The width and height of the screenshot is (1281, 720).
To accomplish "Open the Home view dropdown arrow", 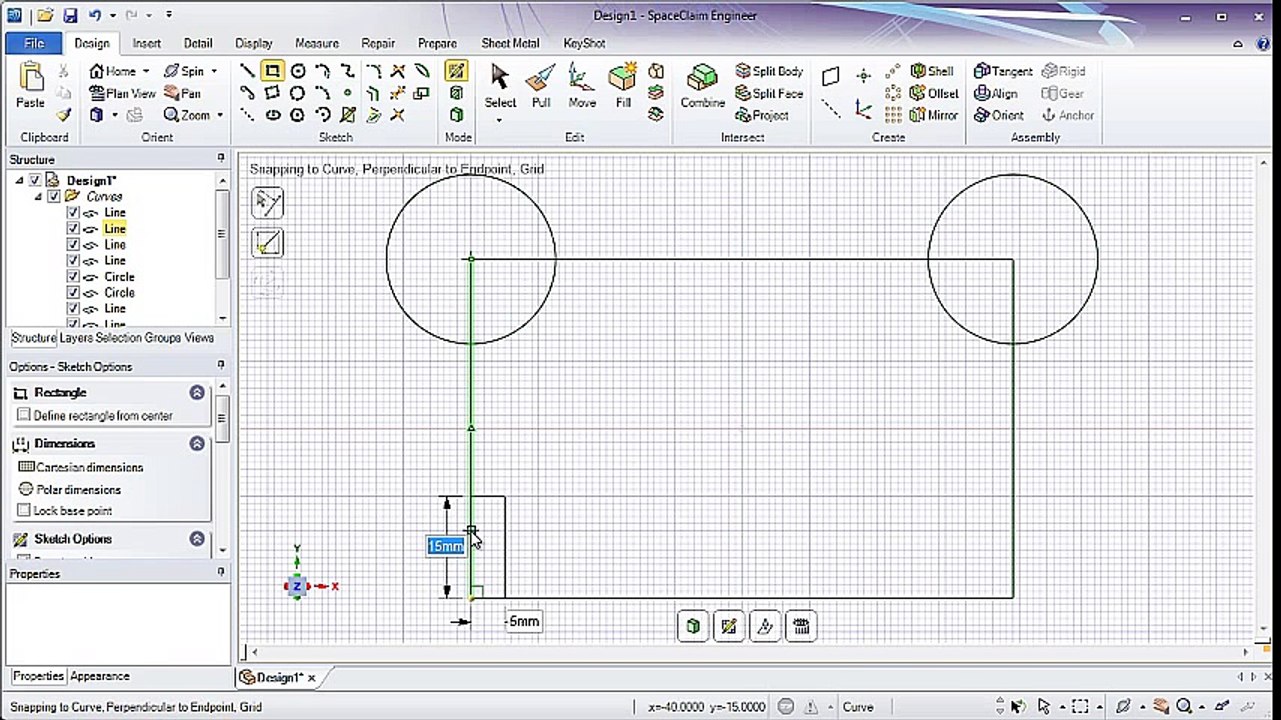I will point(146,71).
